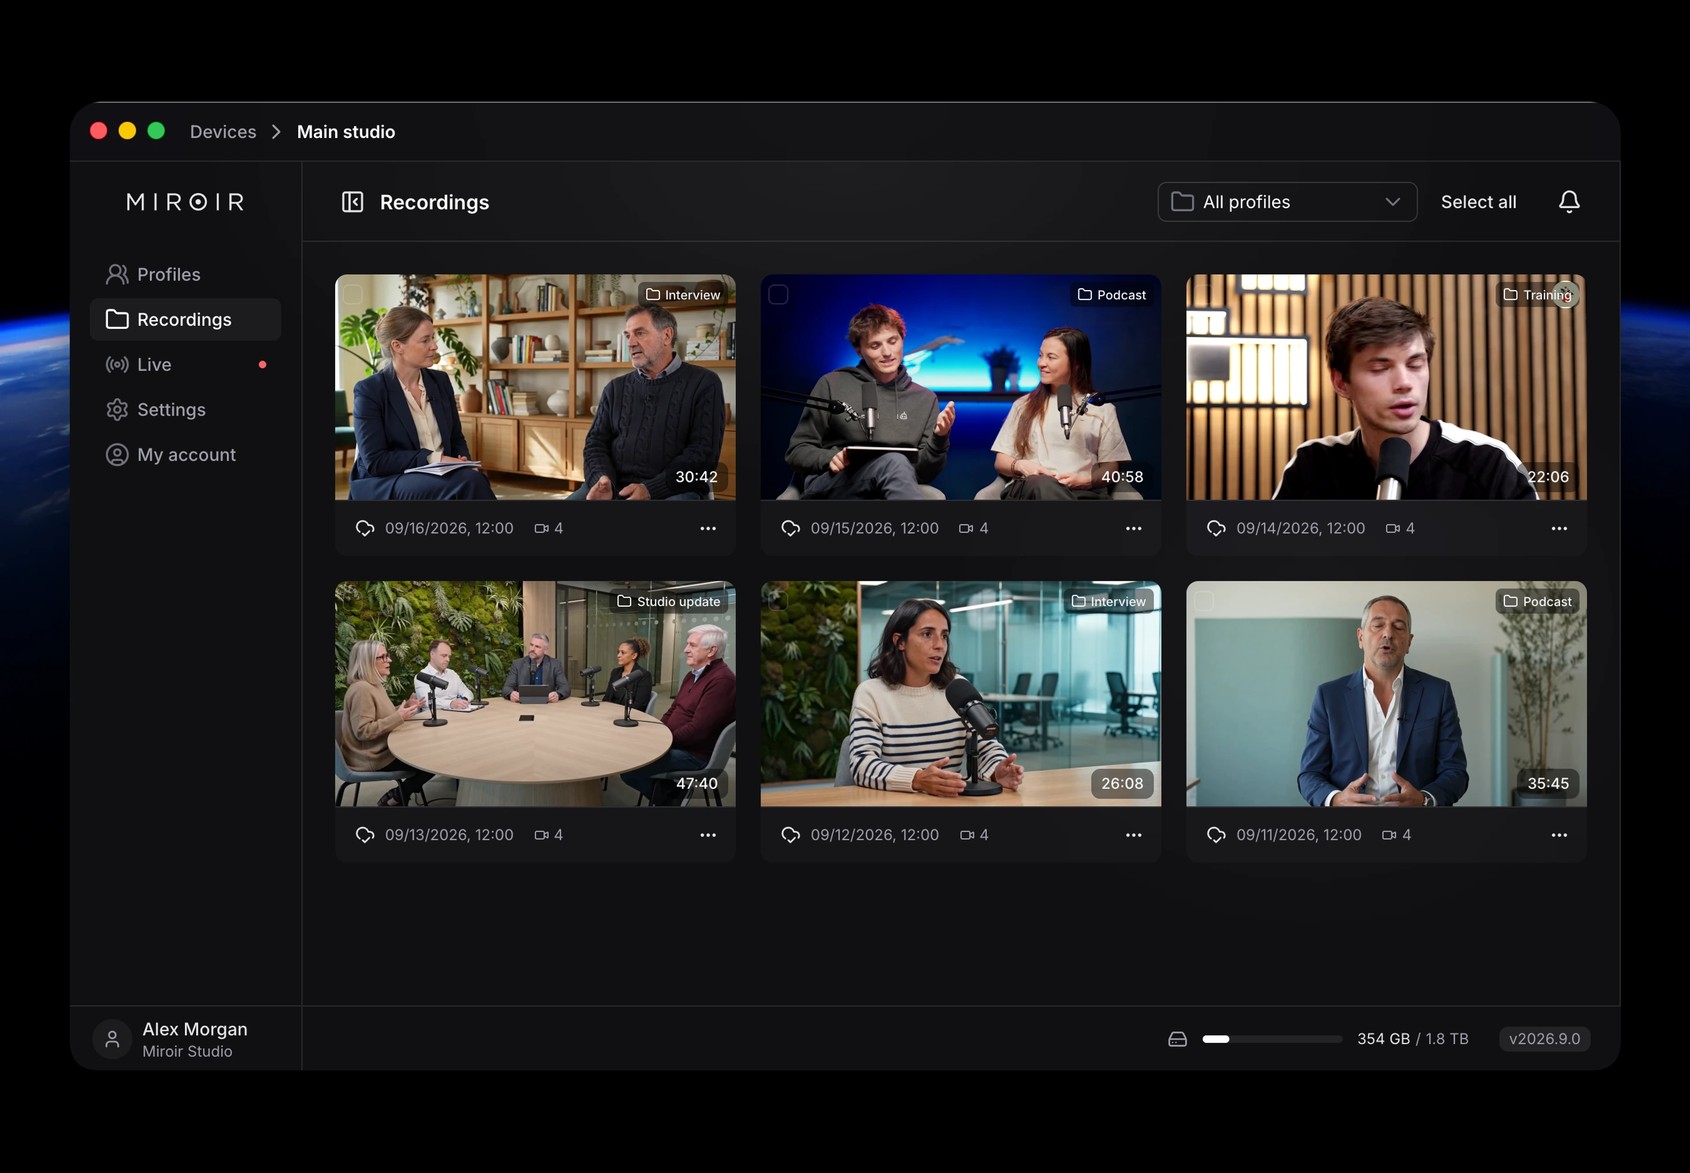Click the date 09/13/2026, 12:00
Screen dimensions: 1690x1173
[449, 835]
